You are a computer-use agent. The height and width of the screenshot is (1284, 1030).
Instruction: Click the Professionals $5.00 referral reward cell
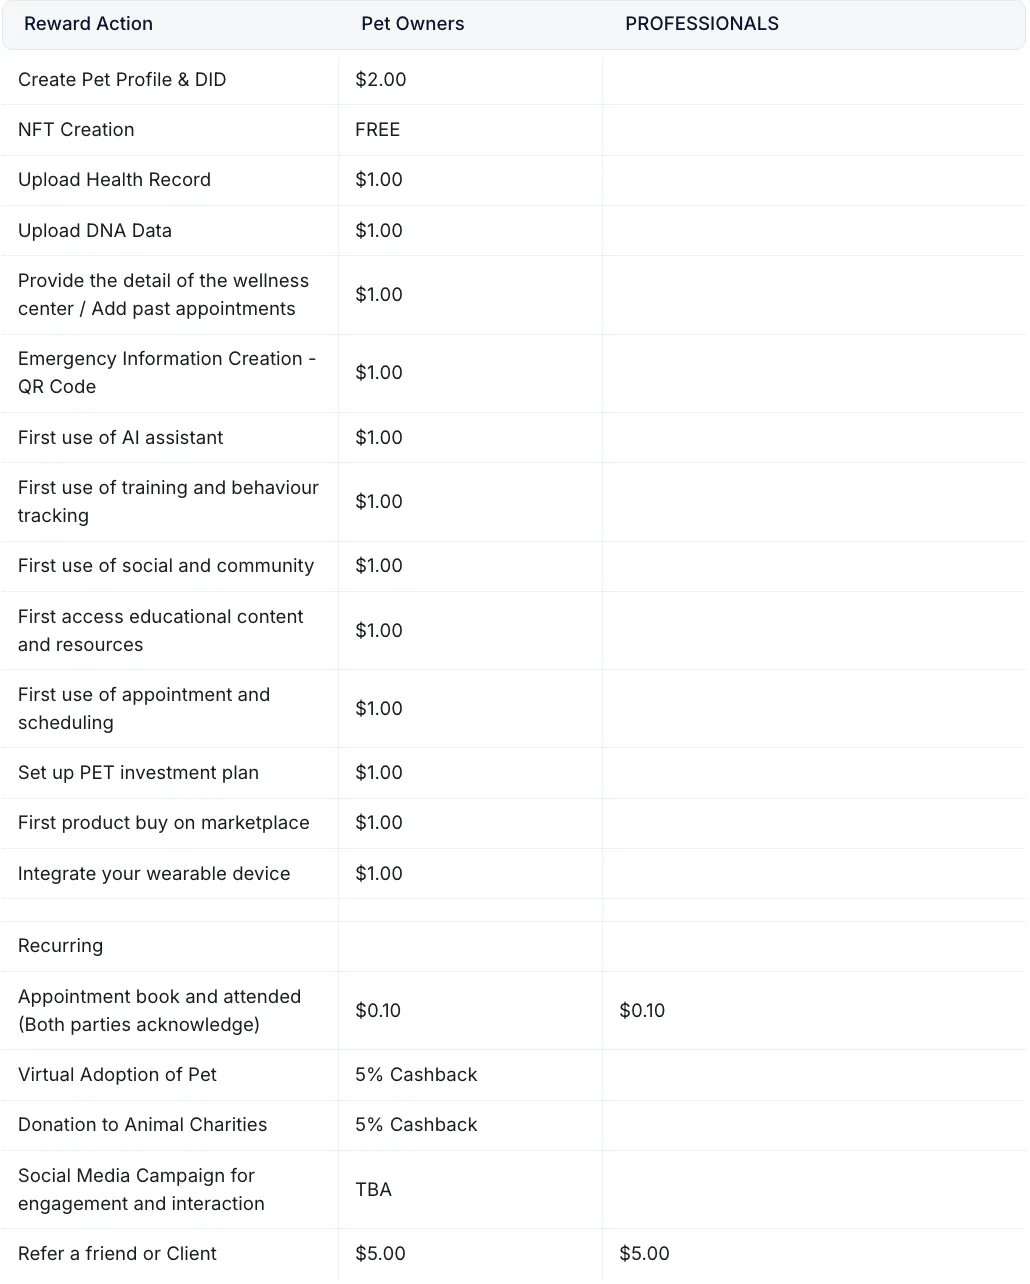(x=644, y=1254)
